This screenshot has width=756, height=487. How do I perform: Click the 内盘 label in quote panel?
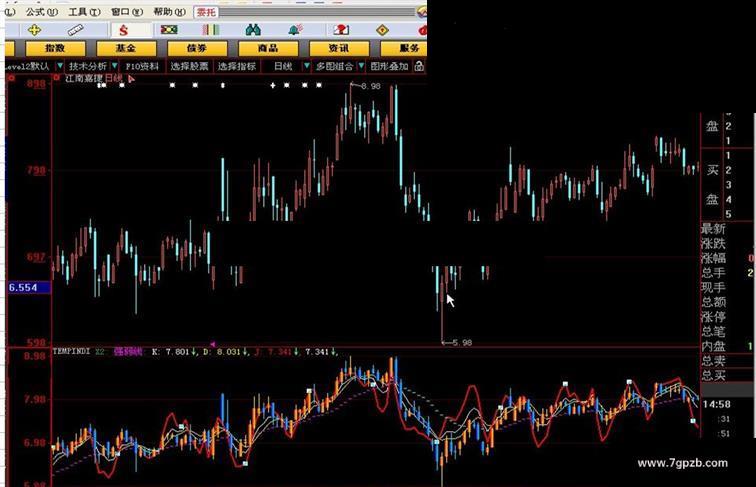click(713, 346)
